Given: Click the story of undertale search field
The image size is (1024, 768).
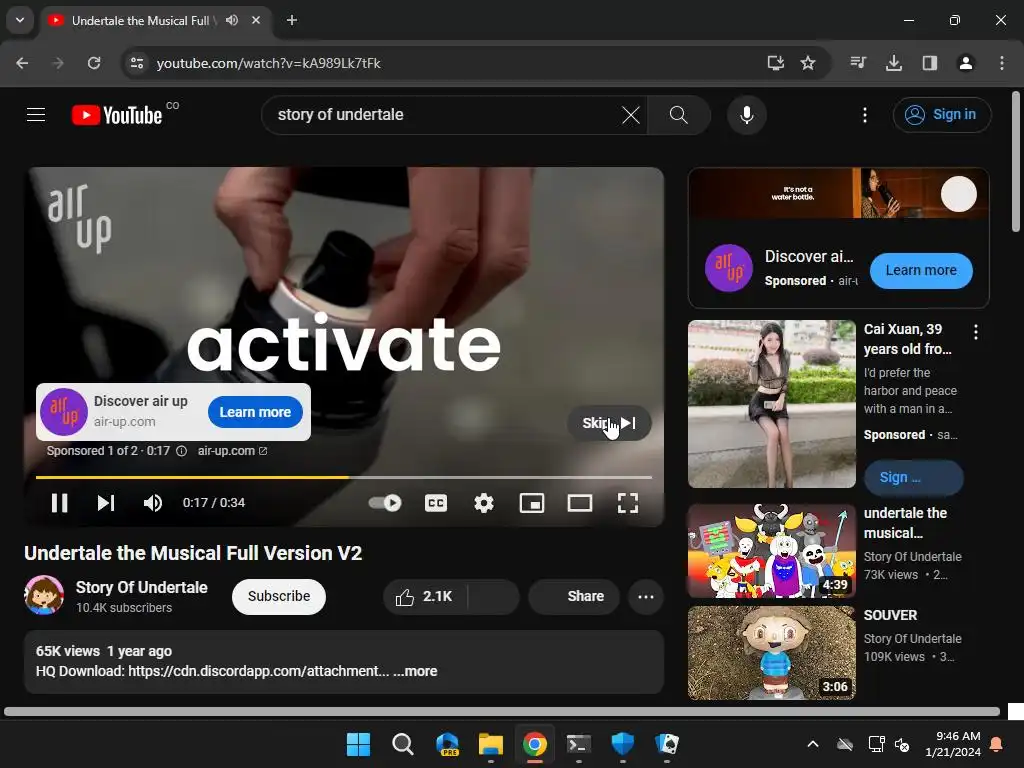Looking at the screenshot, I should (x=444, y=115).
